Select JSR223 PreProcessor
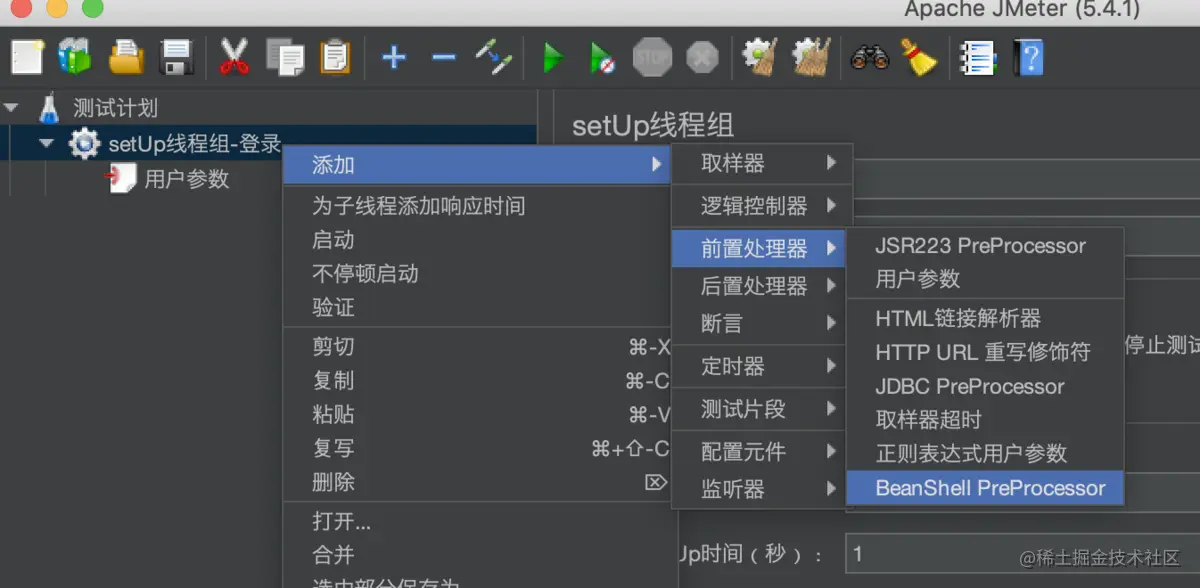Screen dimensions: 1200x588 985,246
